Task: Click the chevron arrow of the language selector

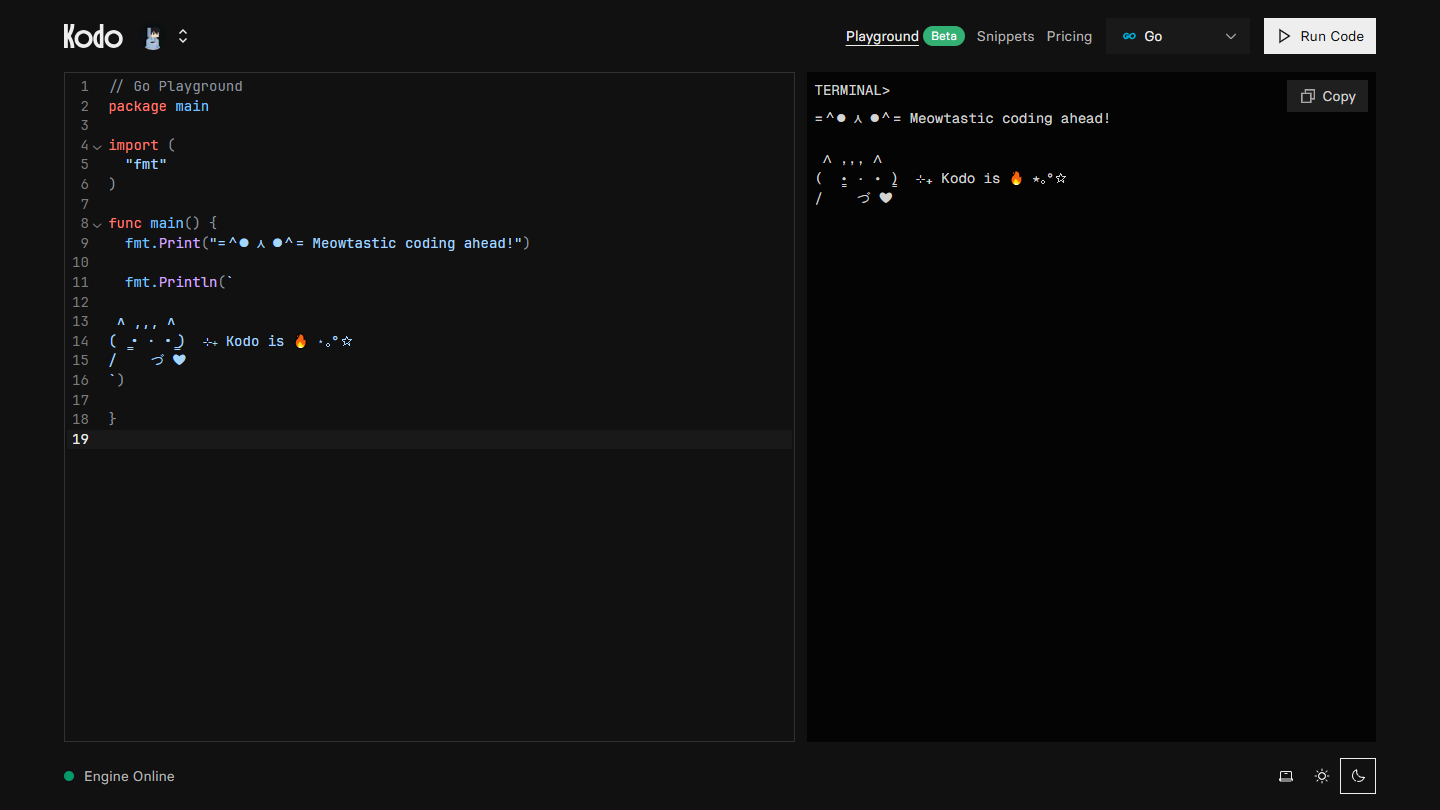Action: point(1231,36)
